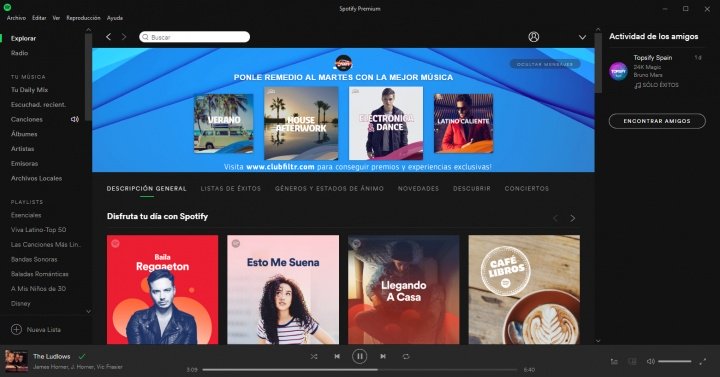
Task: Click the saved checkmark next to The Ludlows
Action: [82, 356]
